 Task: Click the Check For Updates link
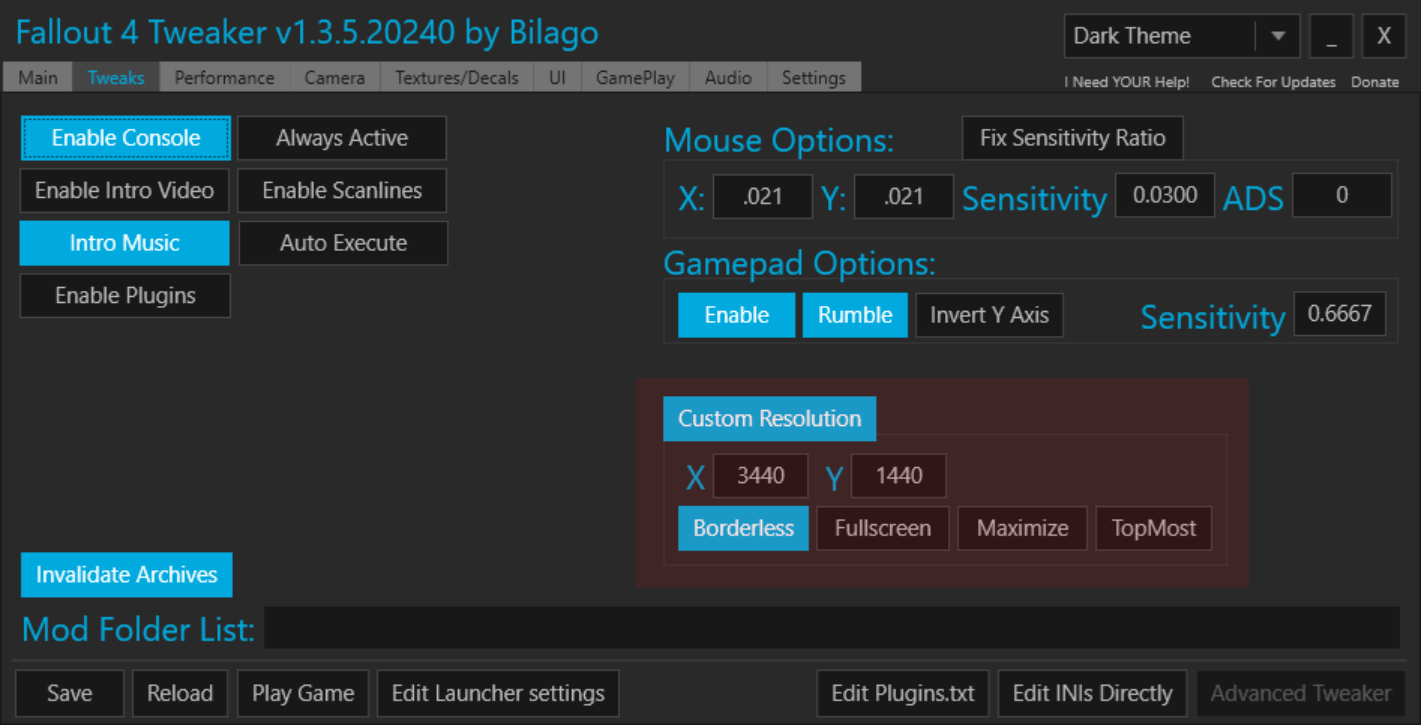tap(1273, 82)
